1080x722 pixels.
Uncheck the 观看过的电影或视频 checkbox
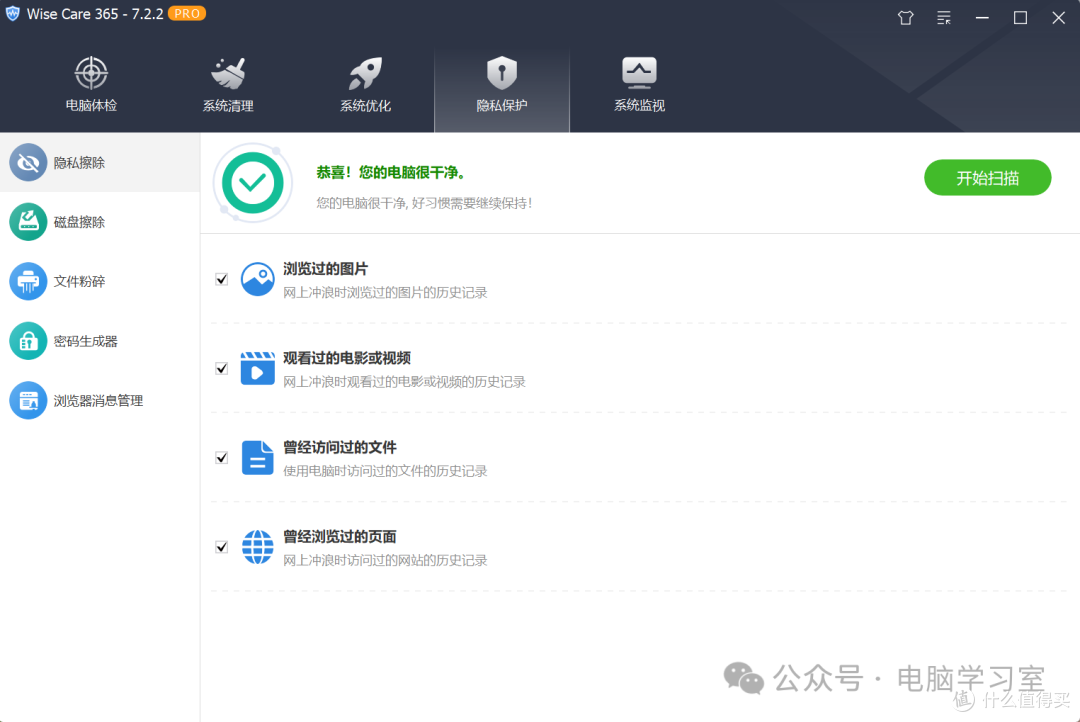[x=222, y=369]
